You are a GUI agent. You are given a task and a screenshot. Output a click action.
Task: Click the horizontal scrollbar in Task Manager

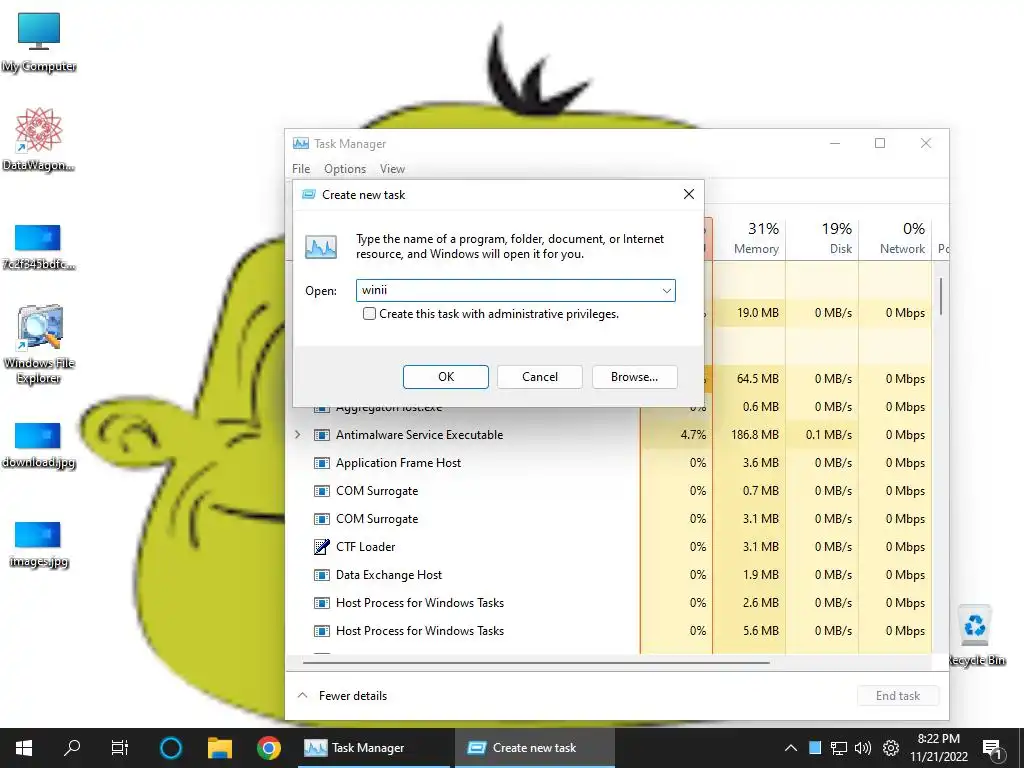point(536,662)
